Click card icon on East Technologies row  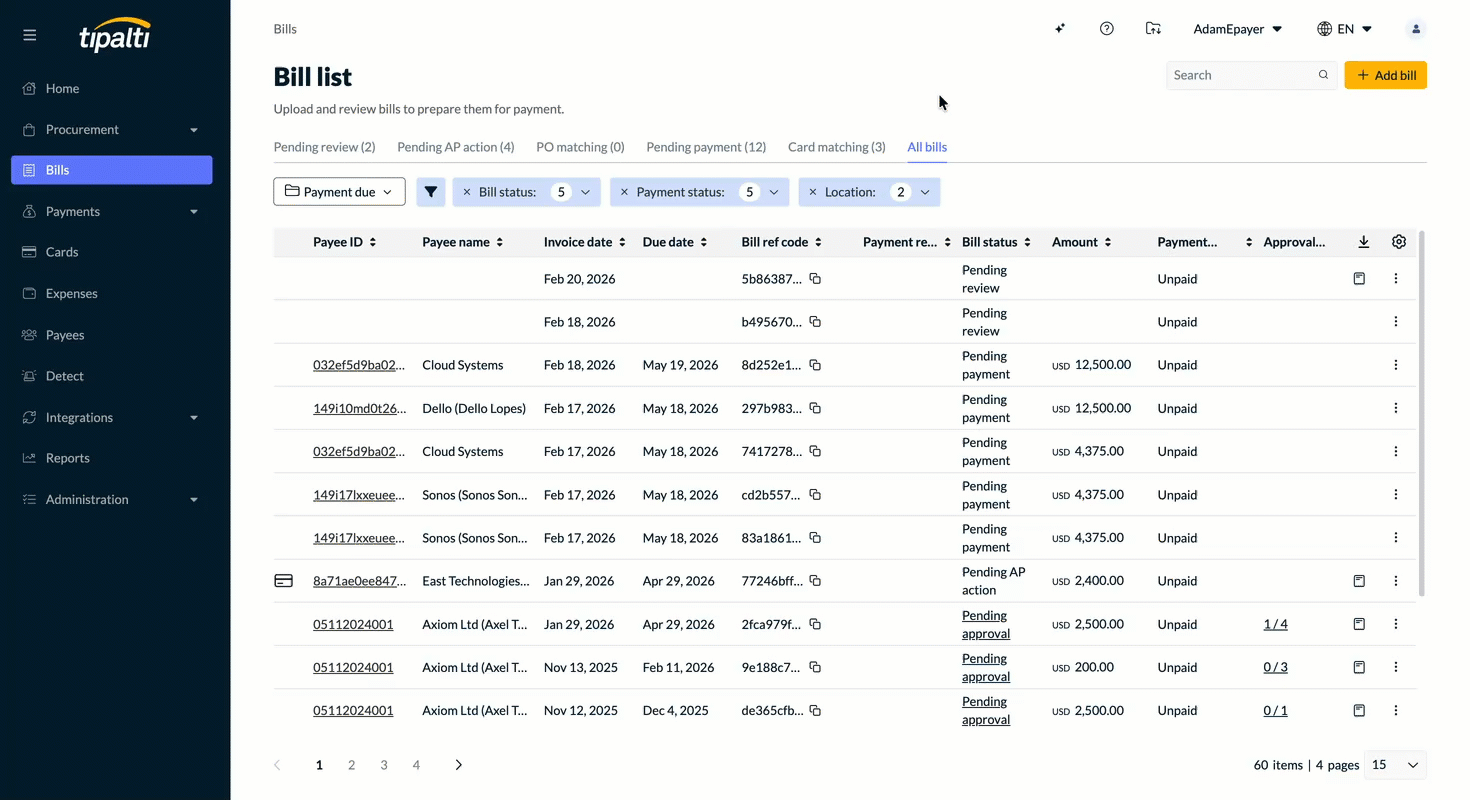point(284,581)
